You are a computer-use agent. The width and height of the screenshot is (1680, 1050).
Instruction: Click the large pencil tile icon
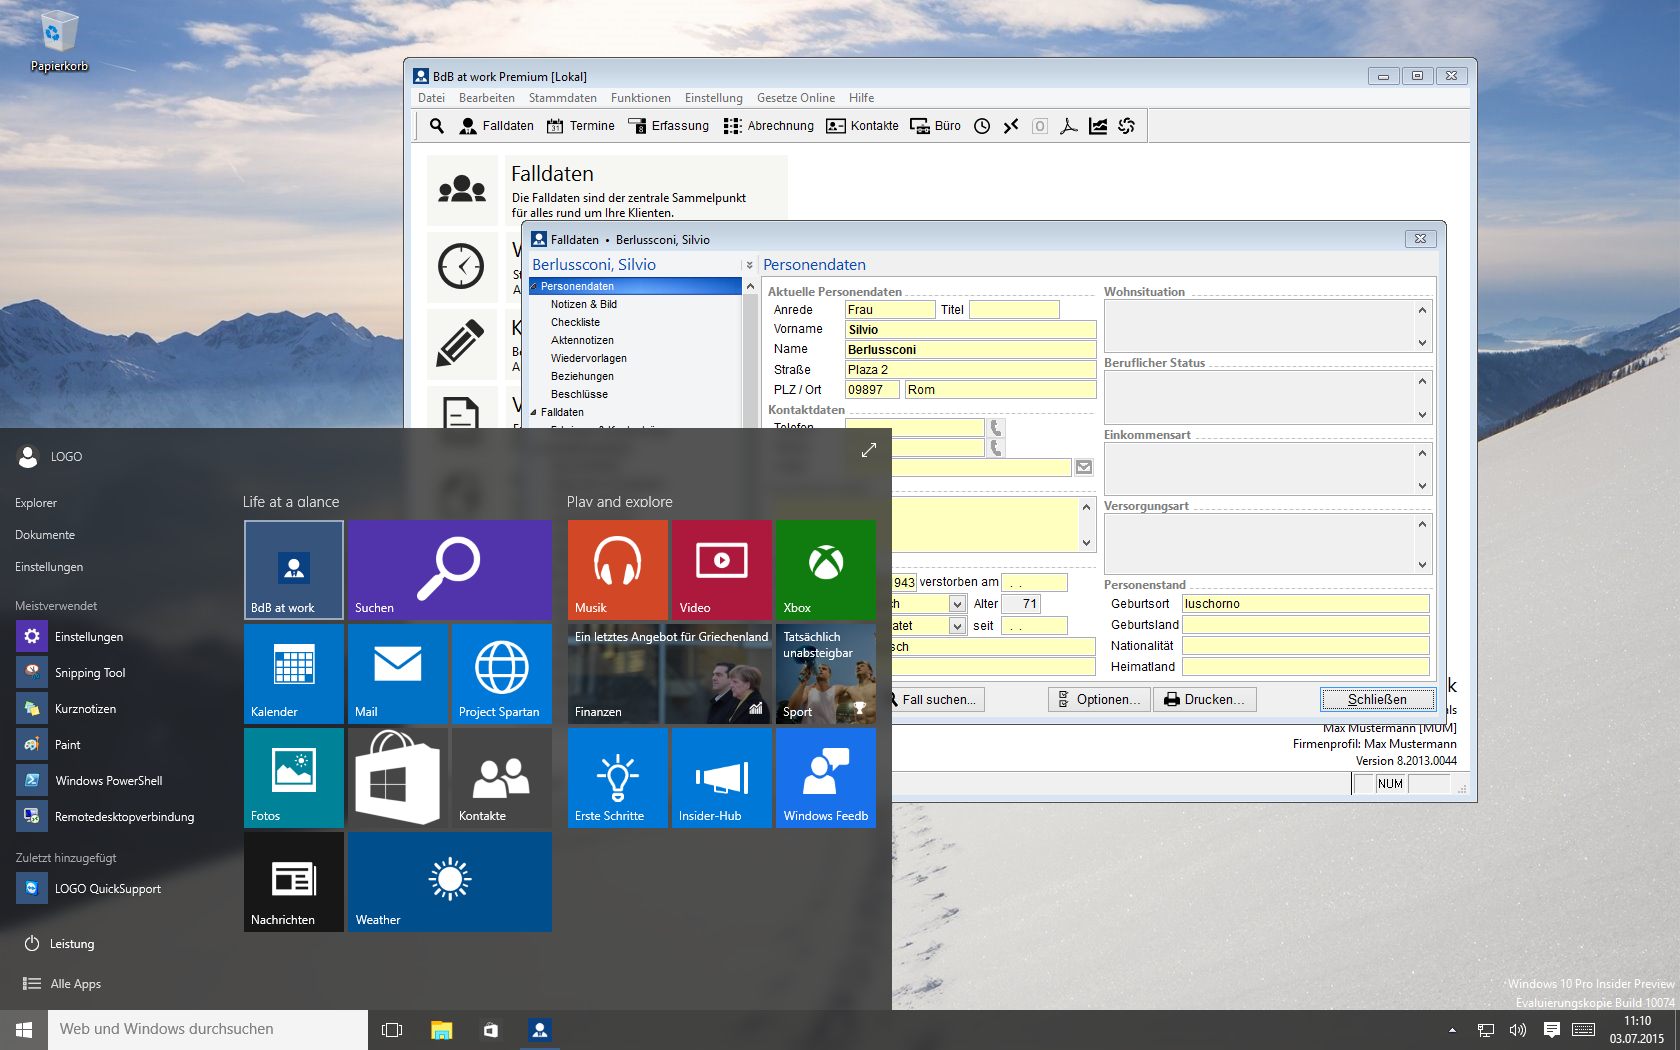pyautogui.click(x=461, y=343)
